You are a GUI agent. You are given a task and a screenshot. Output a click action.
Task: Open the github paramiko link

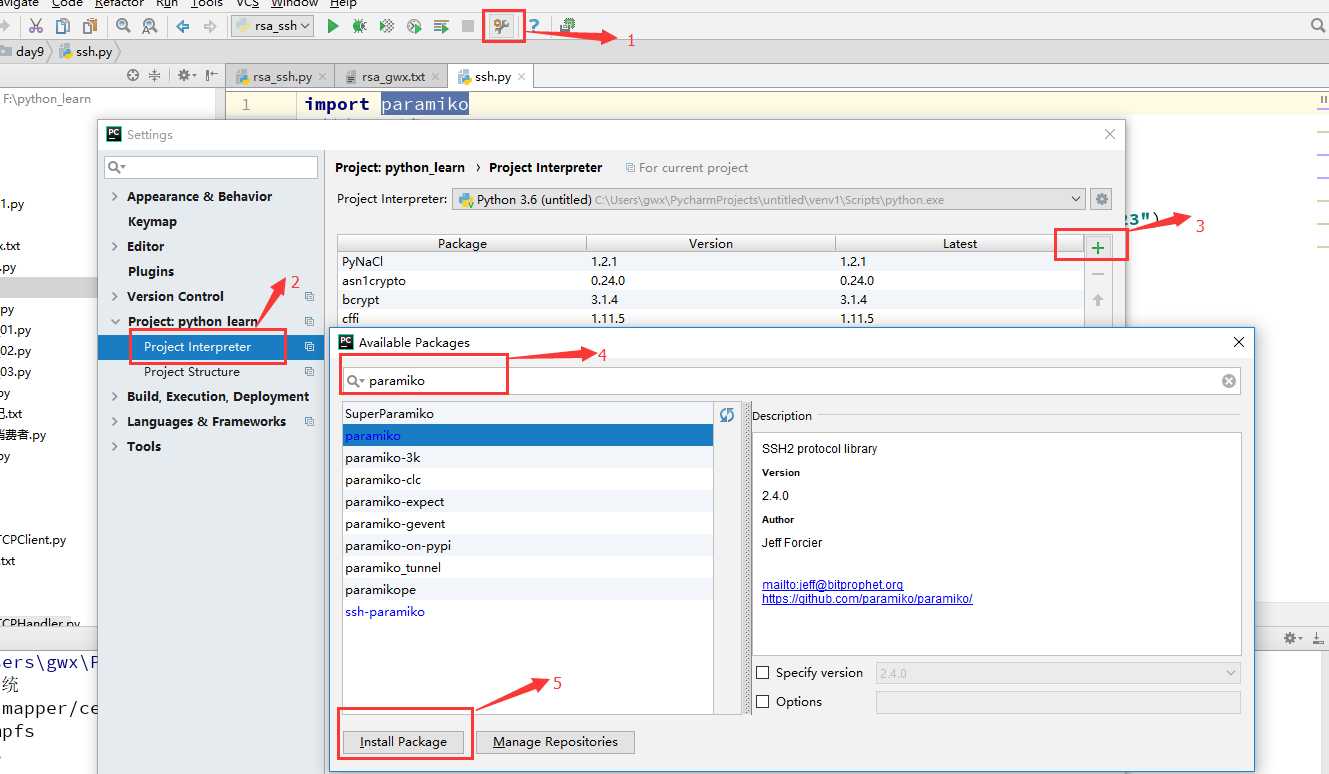(x=867, y=599)
